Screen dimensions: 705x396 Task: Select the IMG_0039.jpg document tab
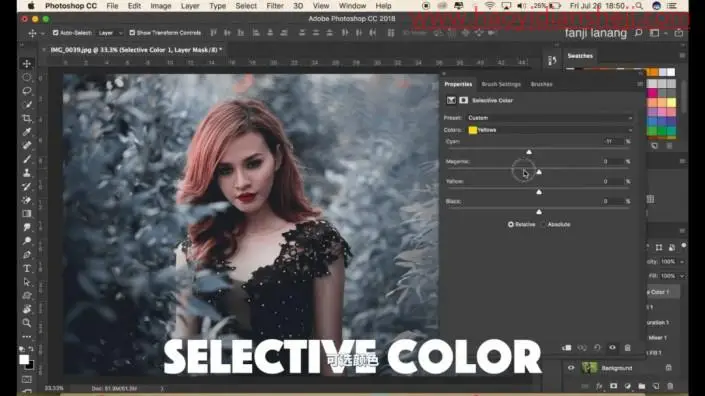[x=136, y=50]
